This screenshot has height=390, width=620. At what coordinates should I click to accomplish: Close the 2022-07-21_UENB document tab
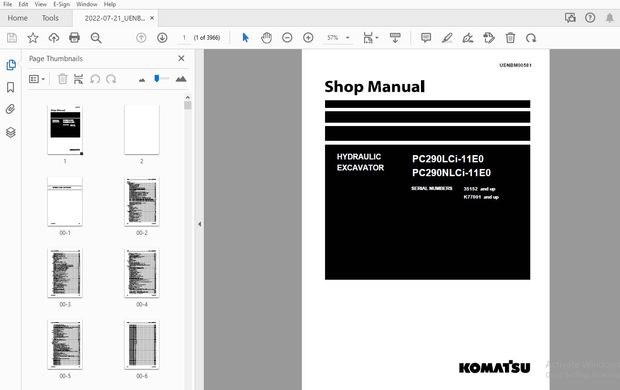(152, 18)
